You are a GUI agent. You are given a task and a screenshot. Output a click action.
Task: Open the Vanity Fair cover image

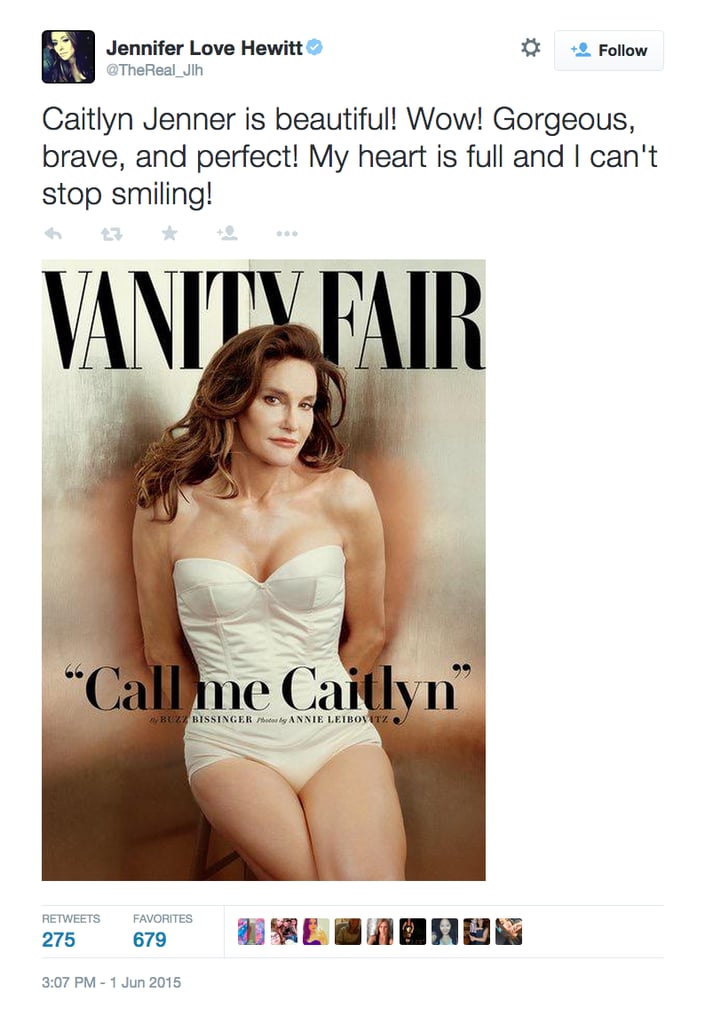264,570
